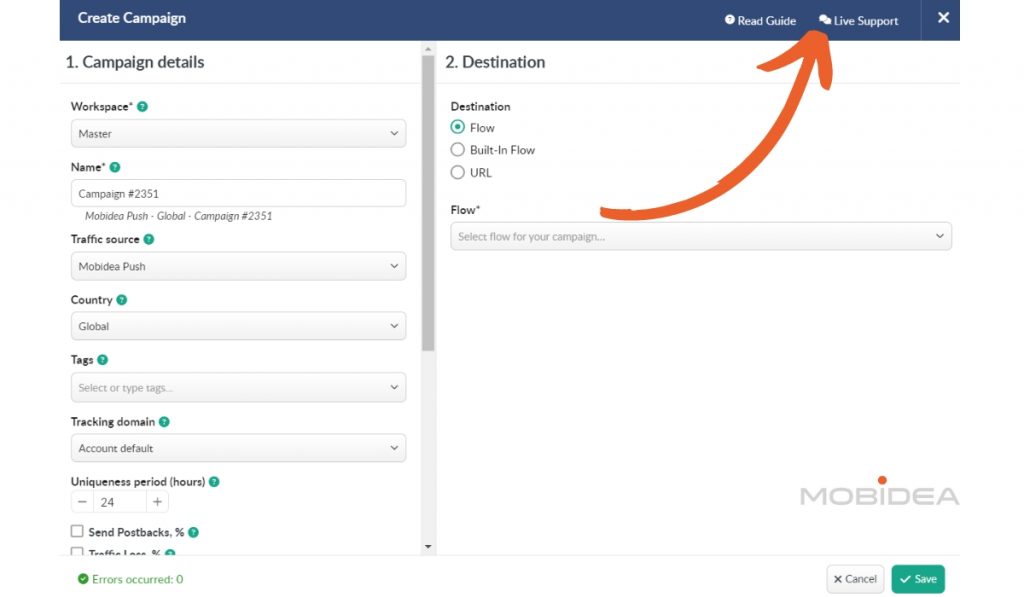Decrease the uniqueness period hours
This screenshot has height=597, width=1024.
[x=82, y=502]
